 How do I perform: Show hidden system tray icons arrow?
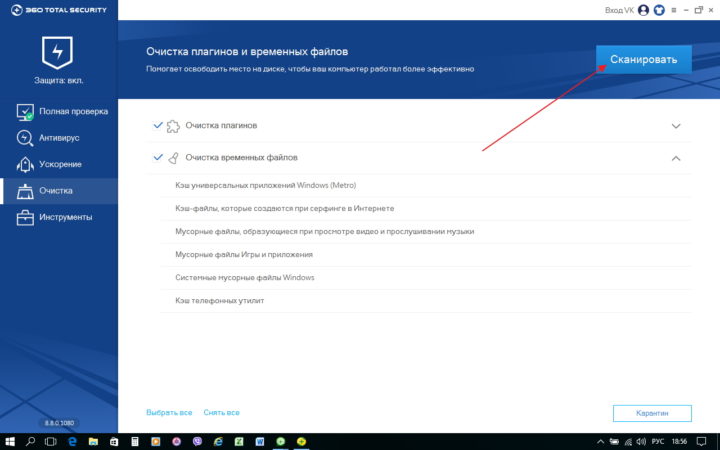600,442
